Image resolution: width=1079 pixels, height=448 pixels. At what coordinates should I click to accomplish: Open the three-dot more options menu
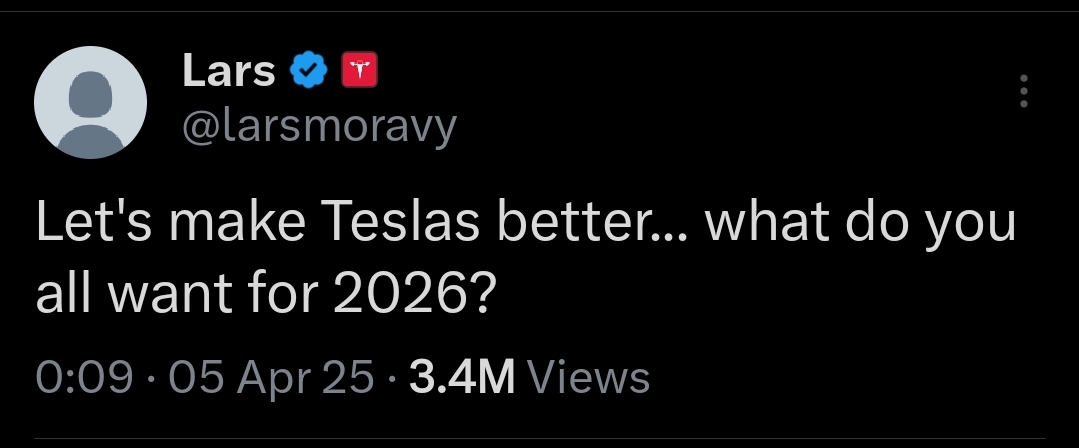pos(1022,93)
